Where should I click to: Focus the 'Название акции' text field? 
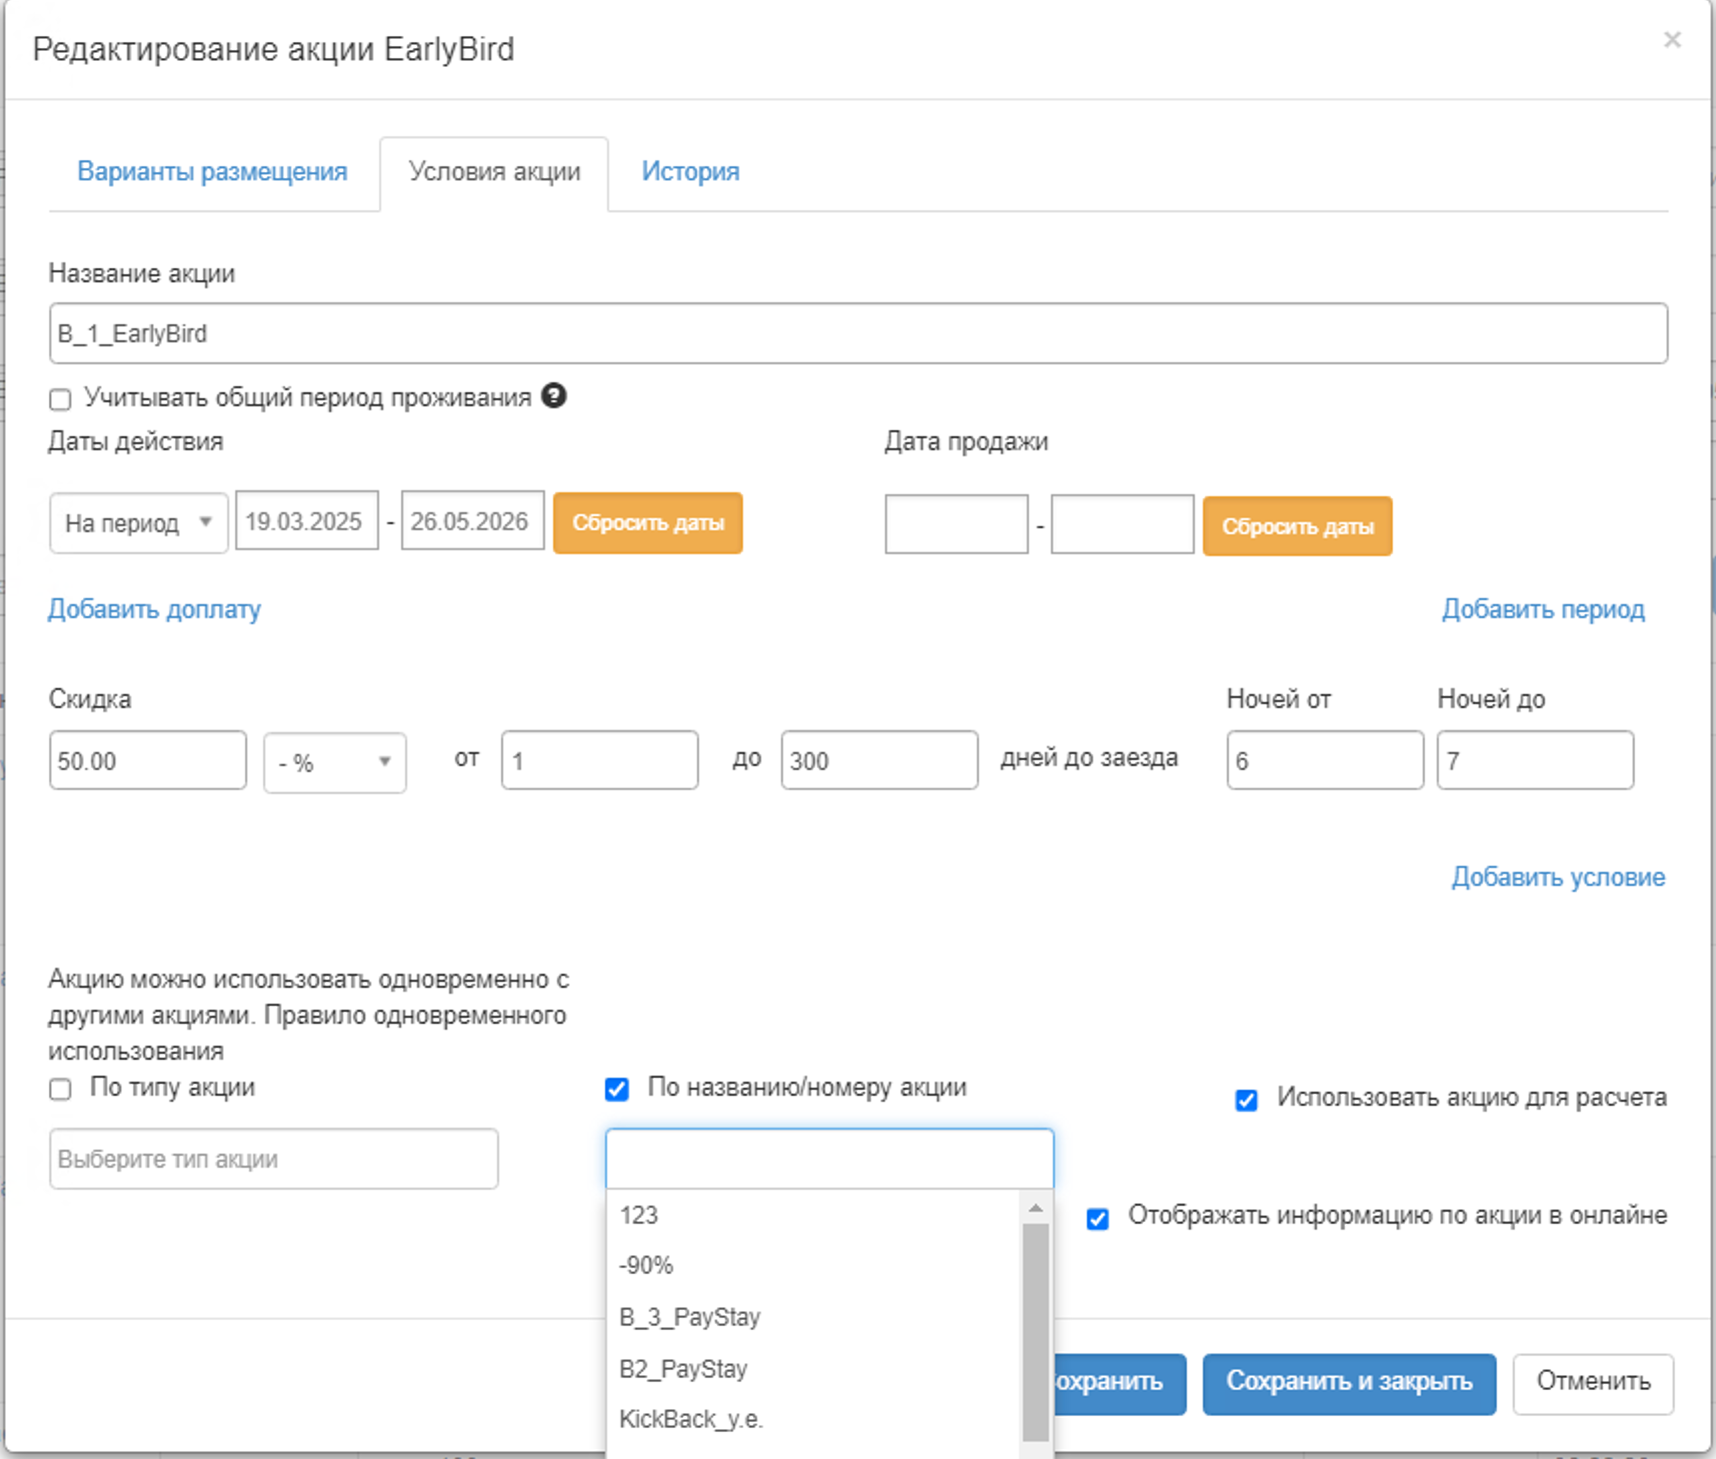pyautogui.click(x=857, y=334)
